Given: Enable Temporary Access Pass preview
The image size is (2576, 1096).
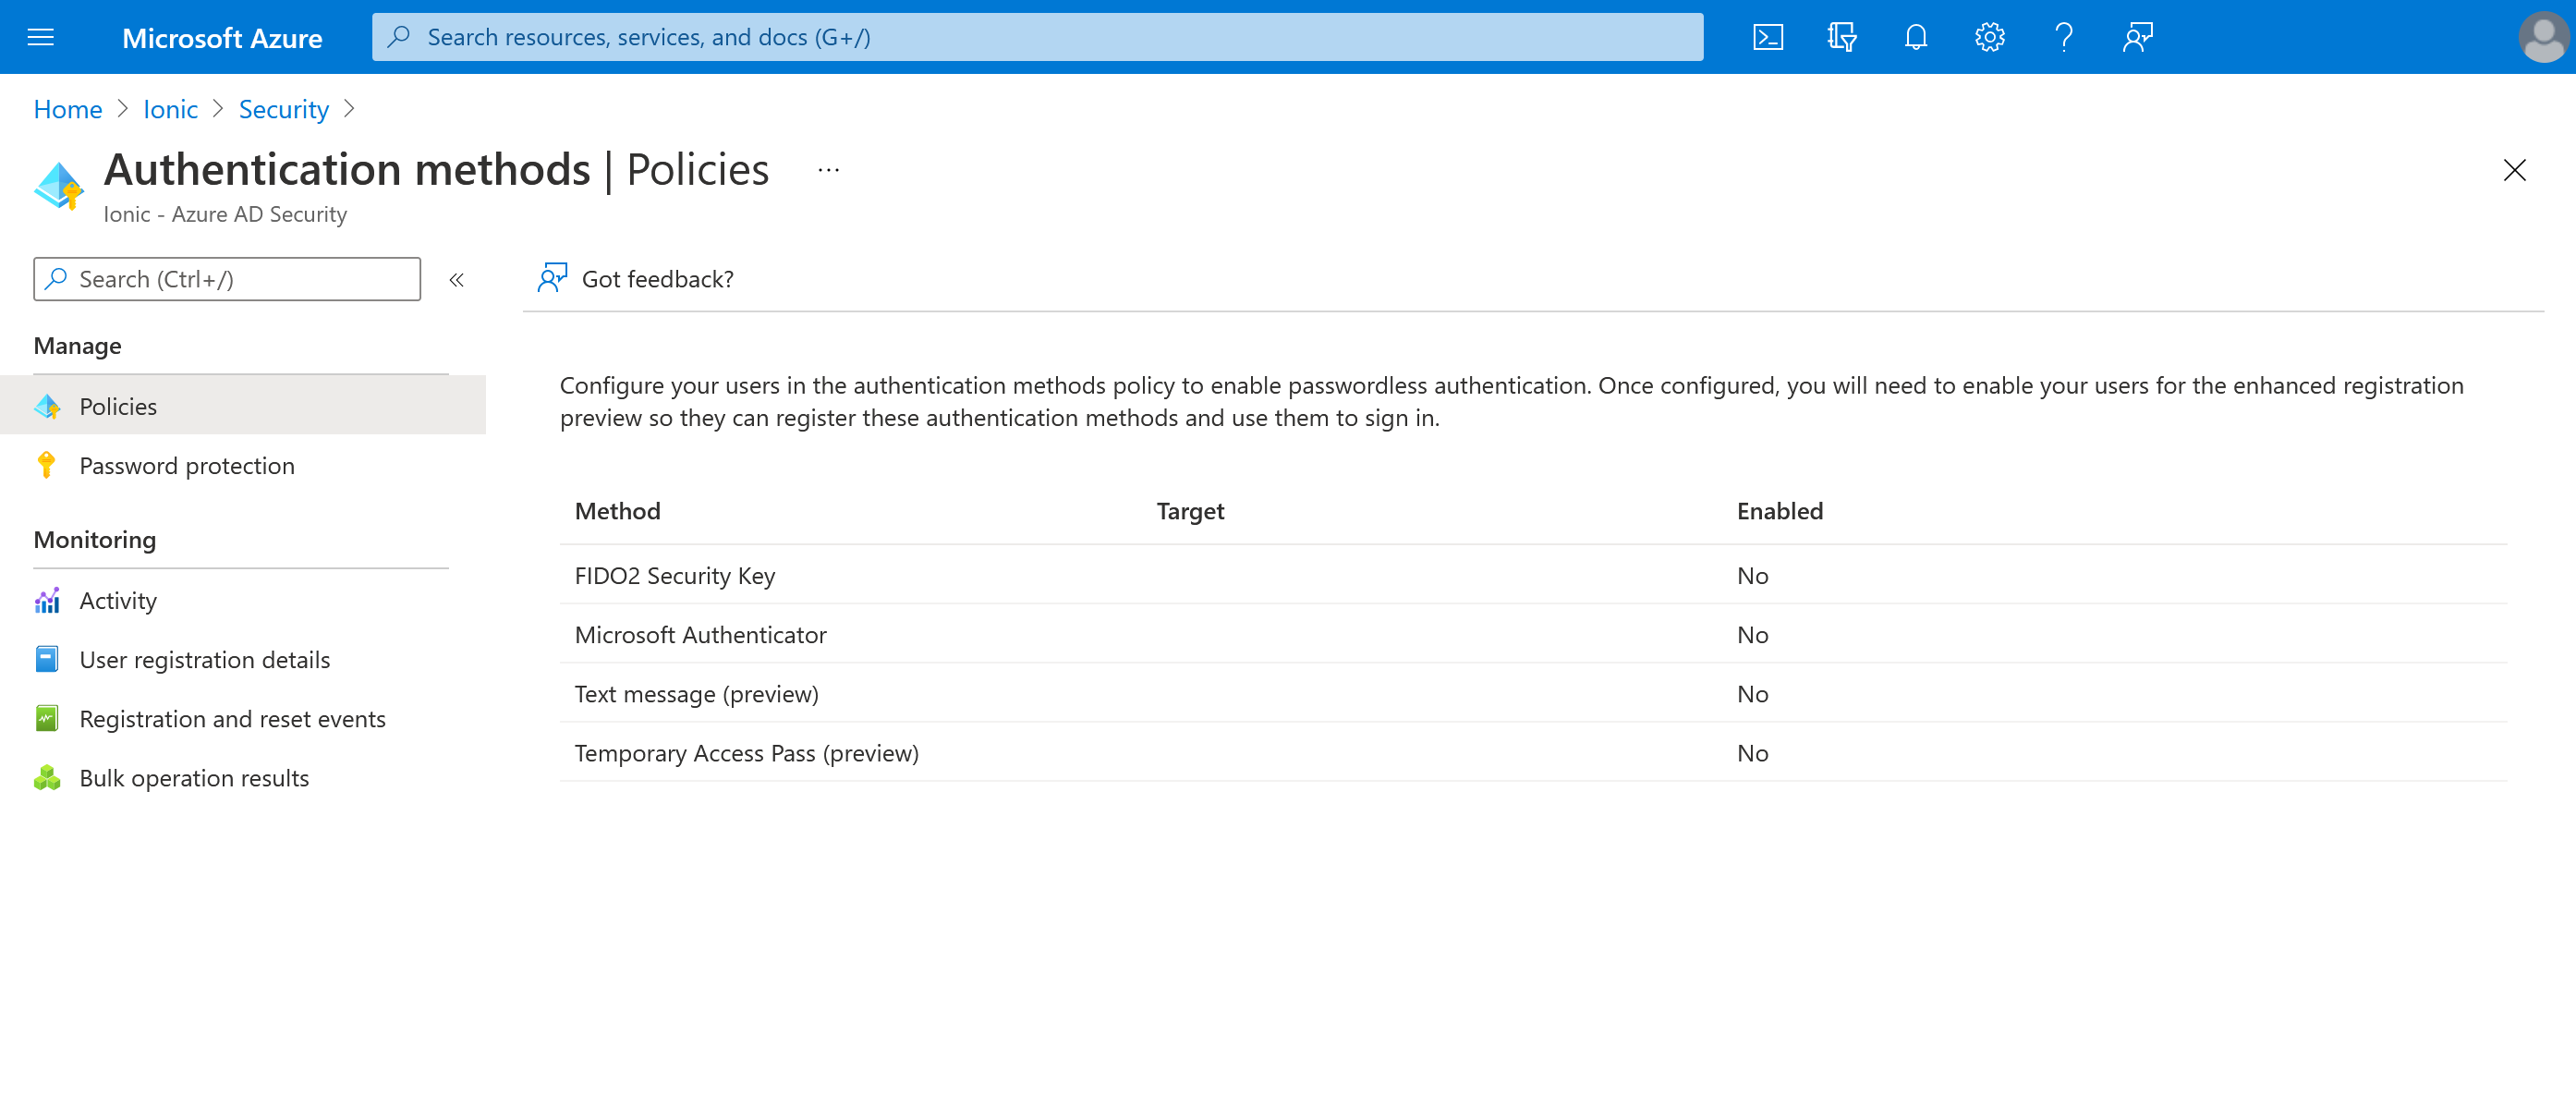Looking at the screenshot, I should coord(746,752).
